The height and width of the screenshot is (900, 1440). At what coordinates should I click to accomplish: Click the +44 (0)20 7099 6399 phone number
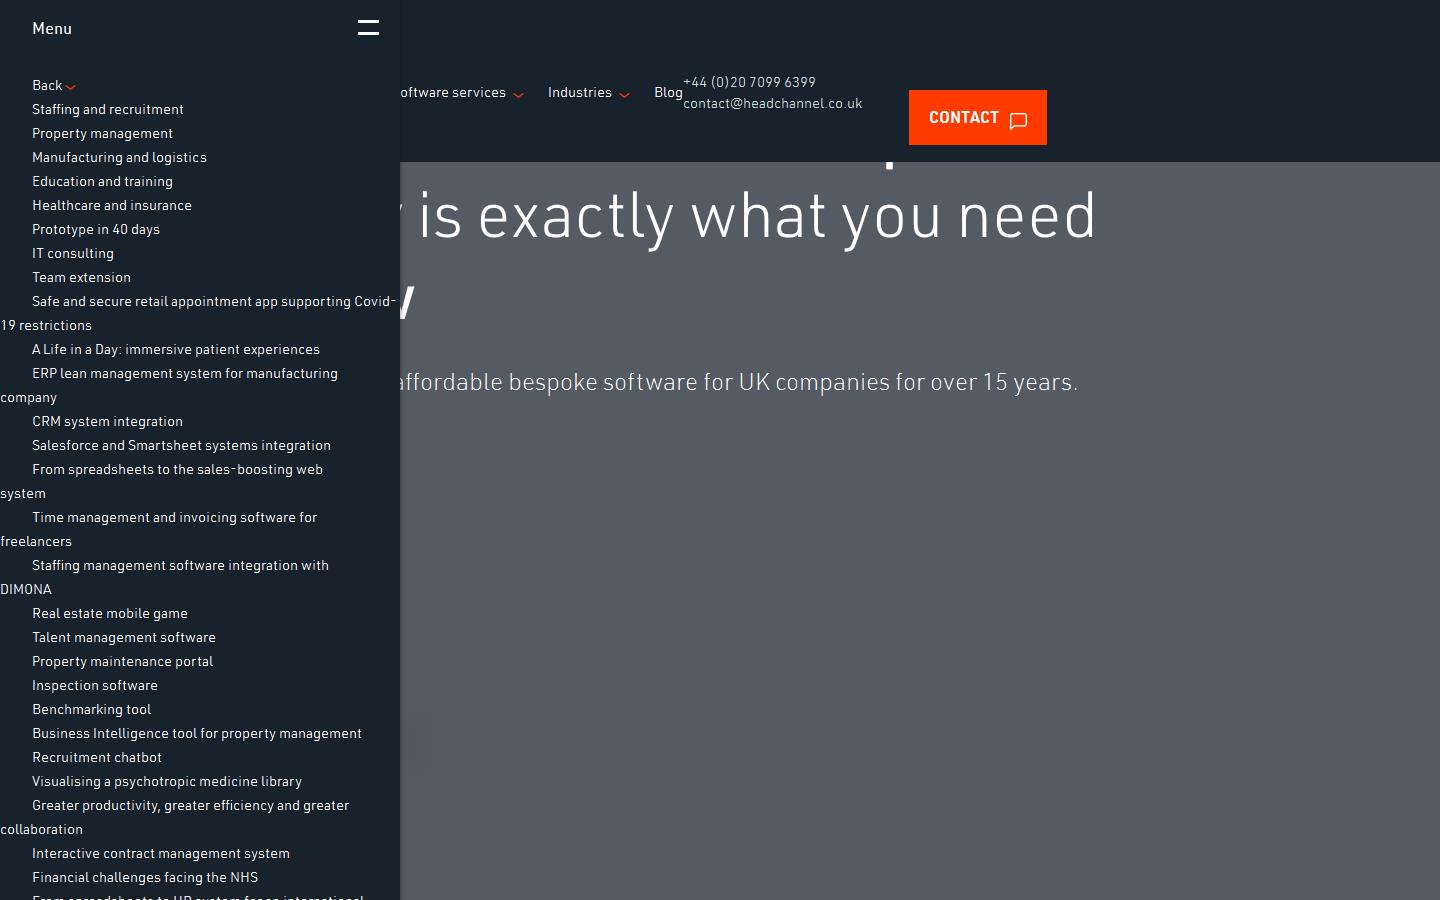749,83
